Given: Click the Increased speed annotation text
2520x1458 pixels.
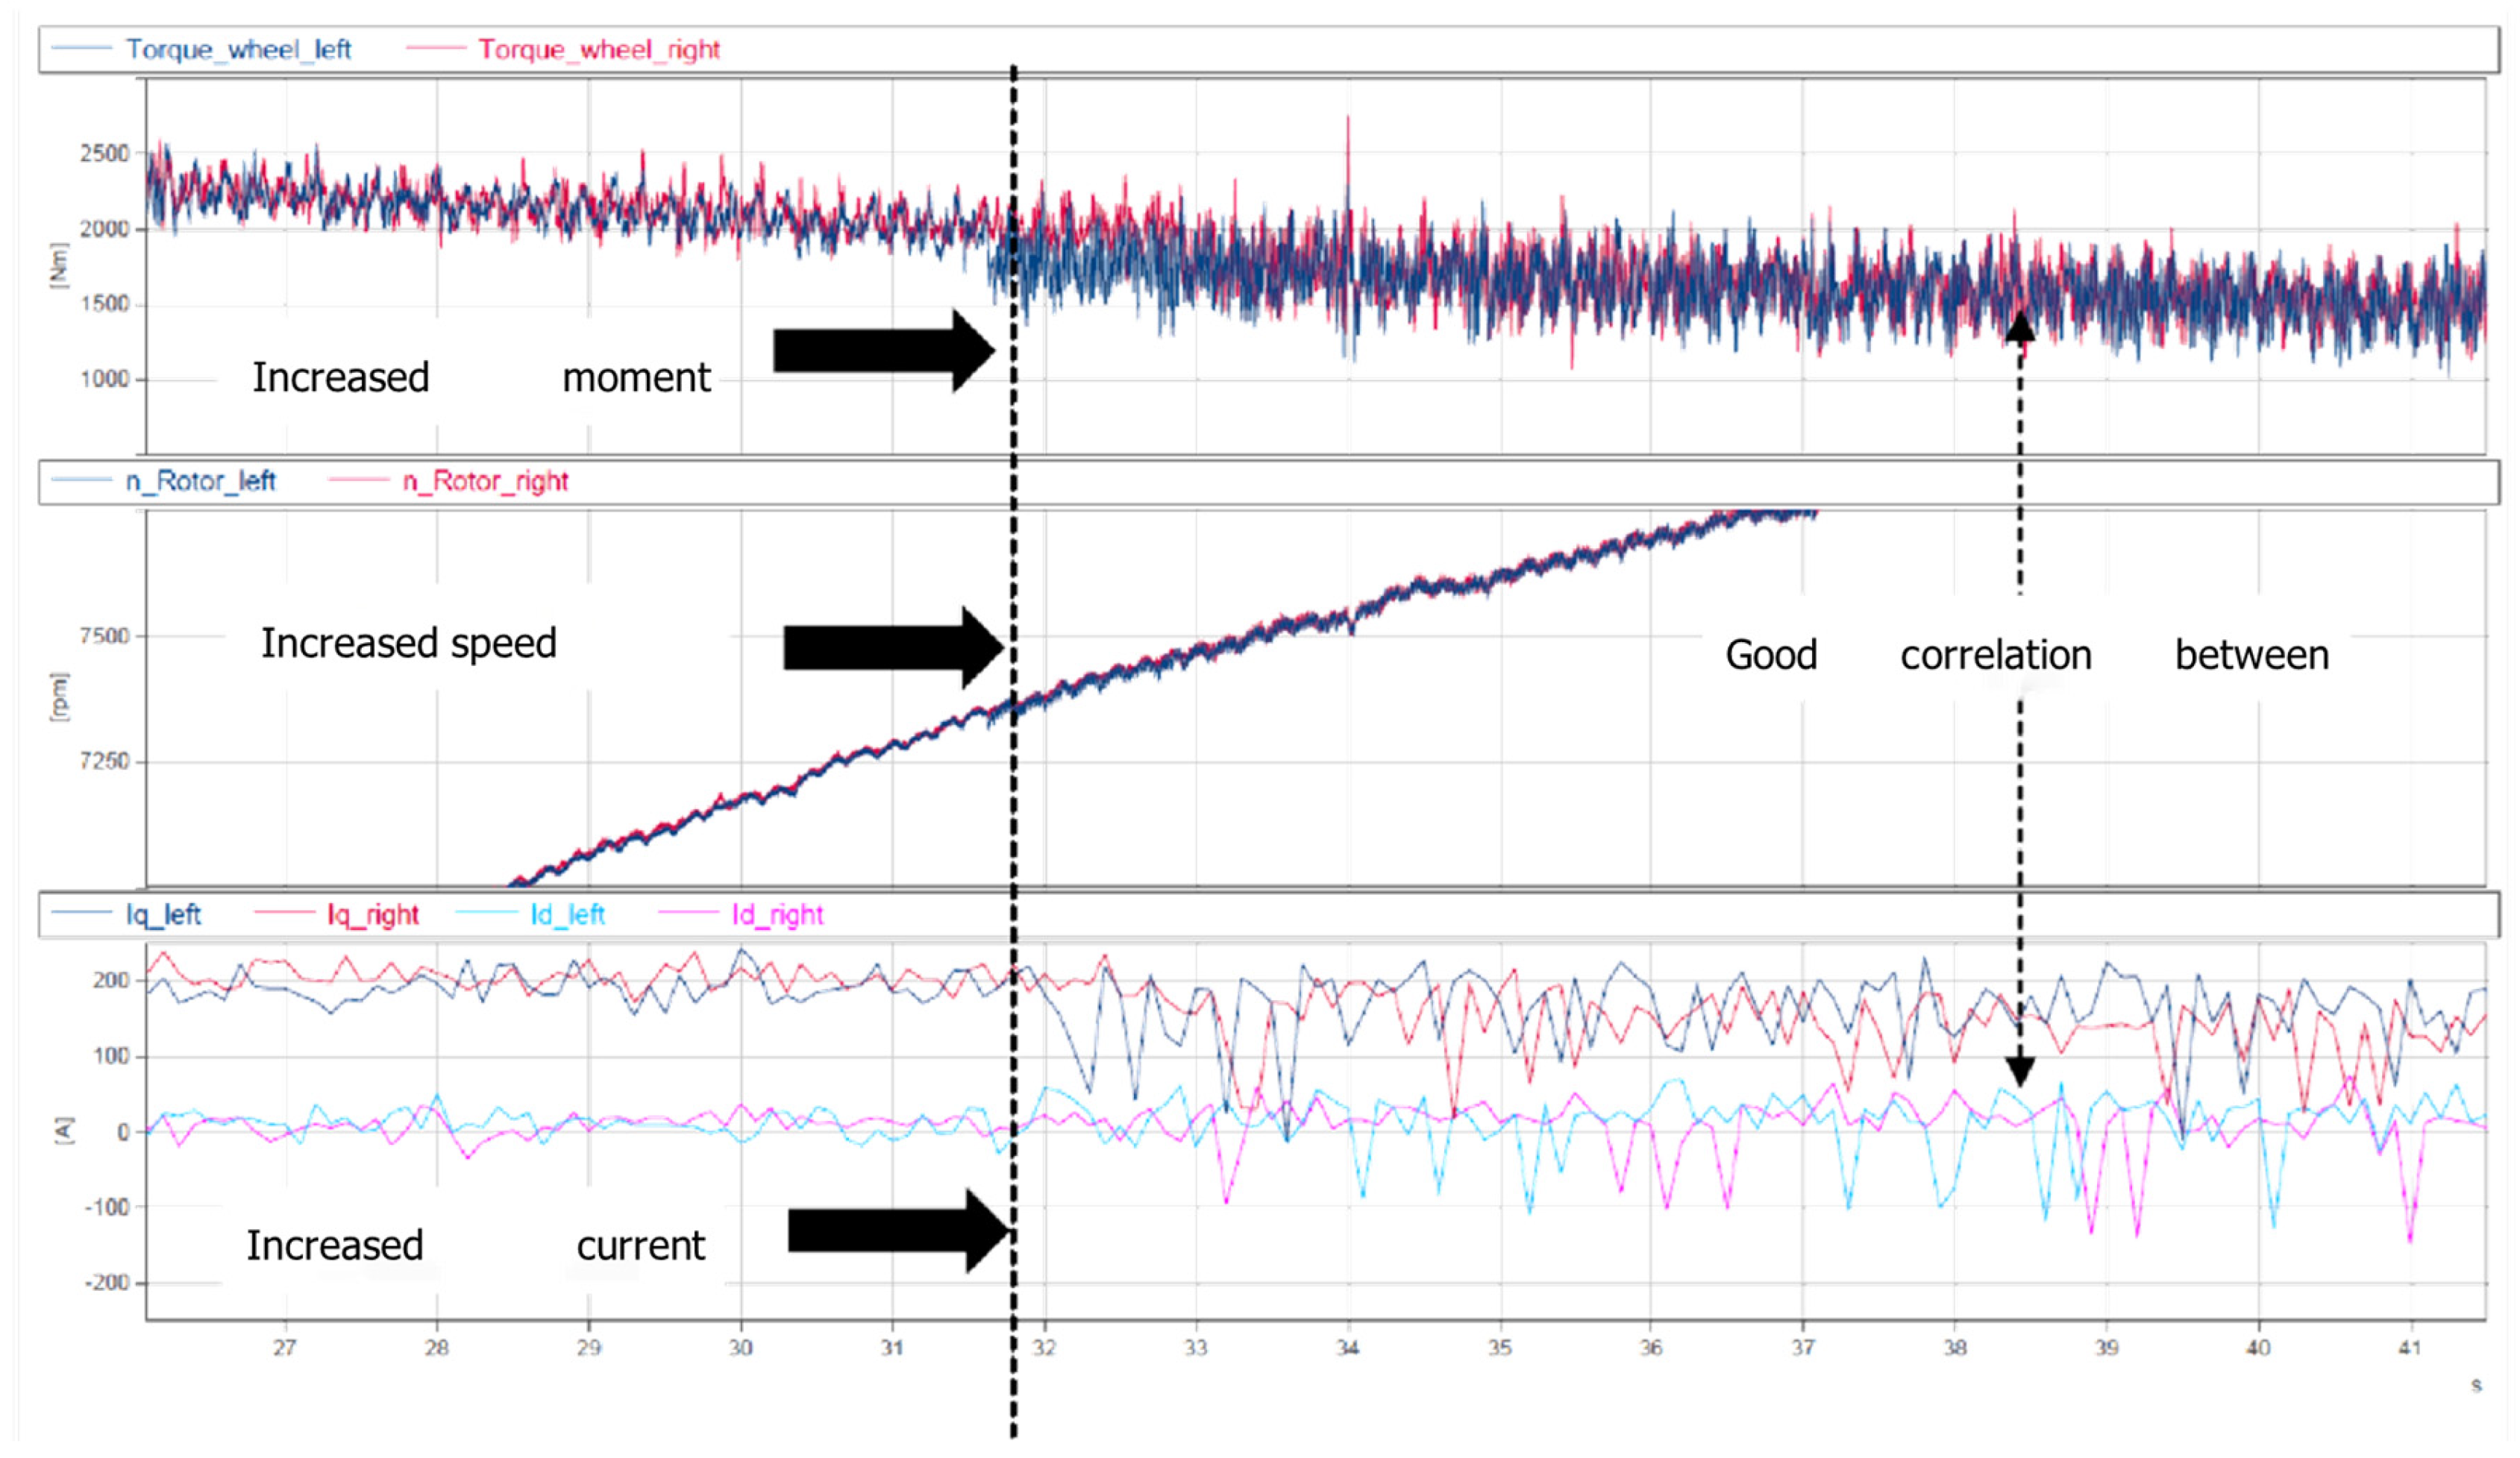Looking at the screenshot, I should tap(408, 643).
